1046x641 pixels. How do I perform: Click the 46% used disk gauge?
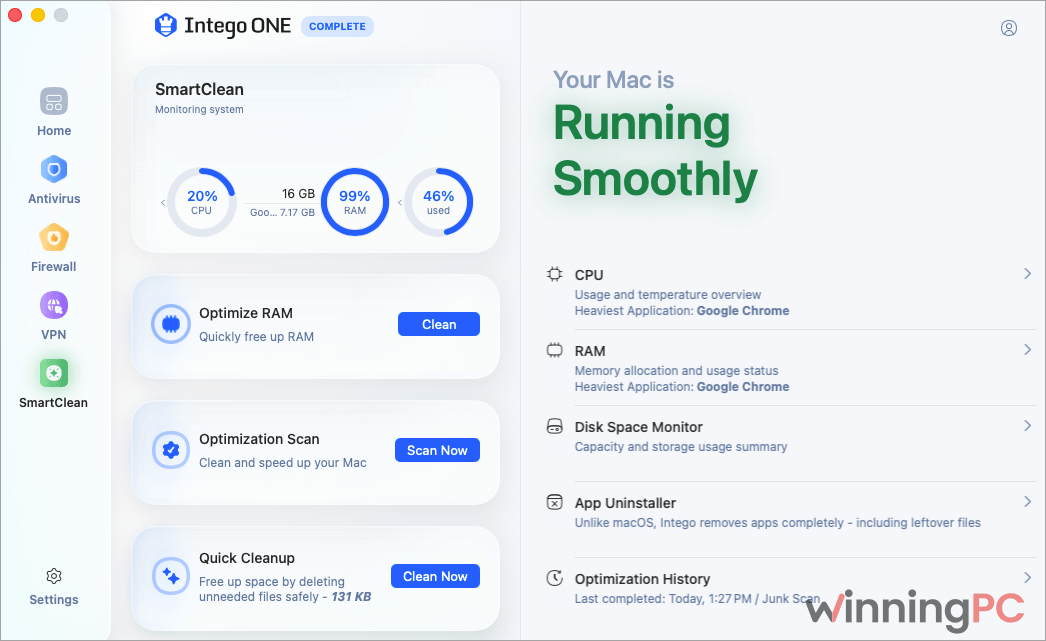pos(438,202)
